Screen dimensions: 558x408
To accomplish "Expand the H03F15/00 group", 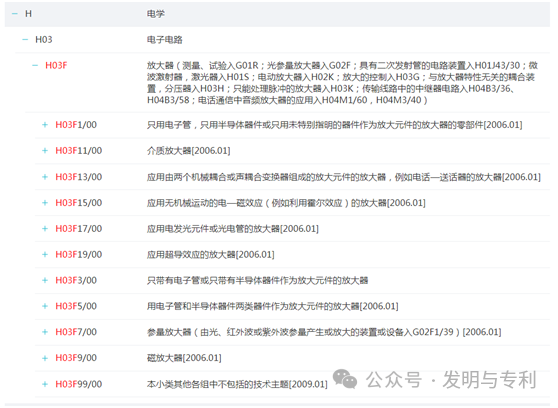I will 45,203.
